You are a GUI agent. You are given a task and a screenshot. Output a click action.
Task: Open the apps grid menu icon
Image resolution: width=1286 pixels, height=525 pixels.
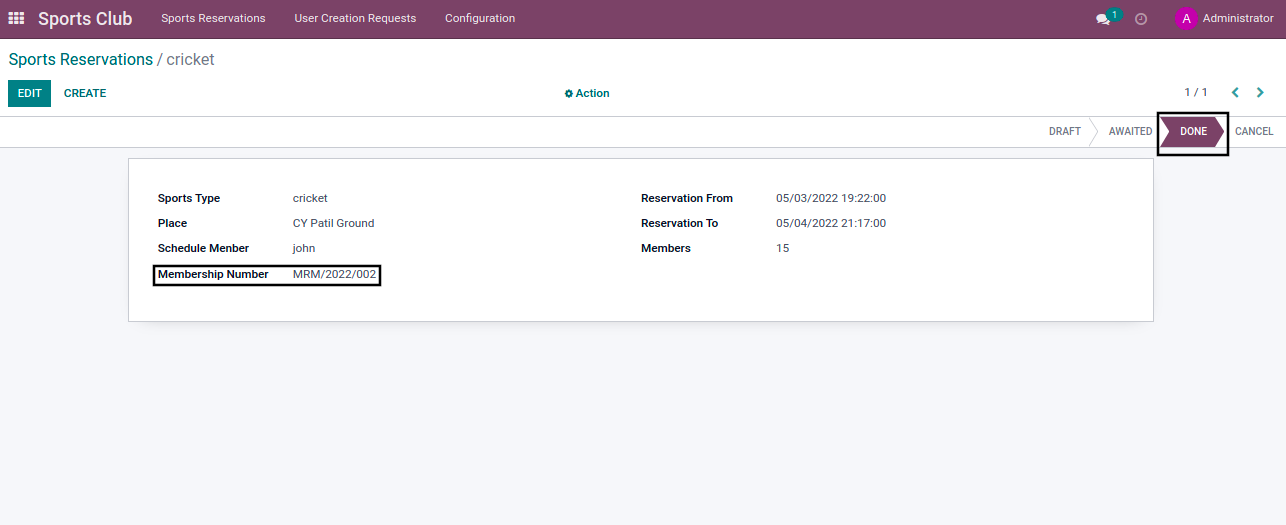click(x=16, y=18)
